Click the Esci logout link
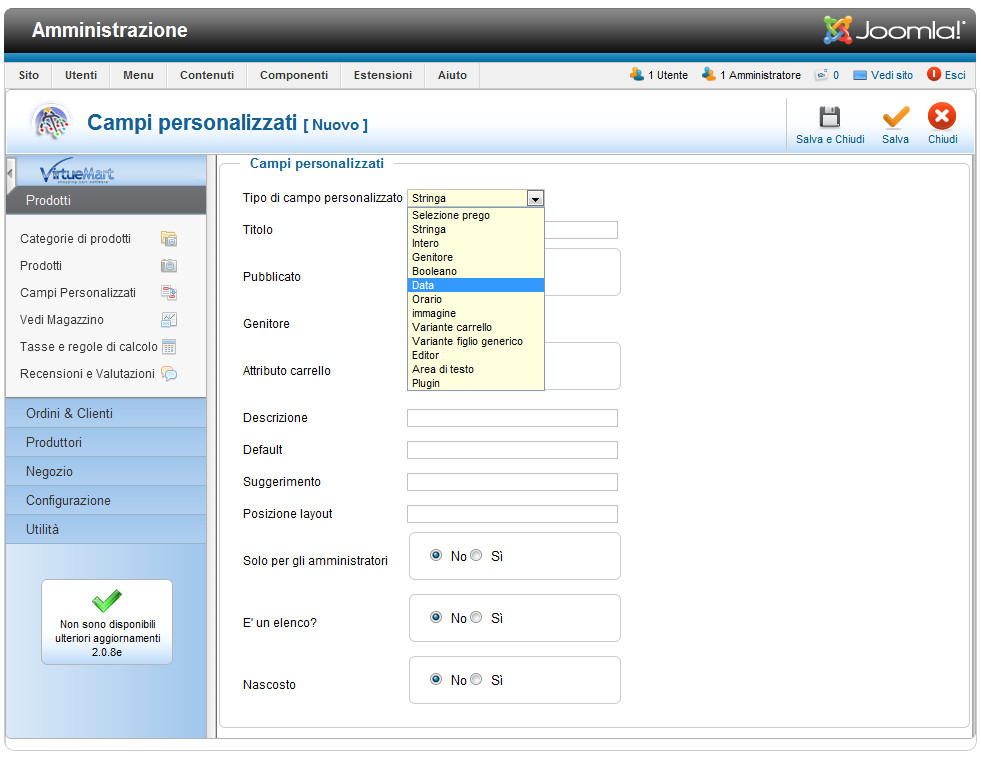This screenshot has height=759, width=981. (x=954, y=75)
